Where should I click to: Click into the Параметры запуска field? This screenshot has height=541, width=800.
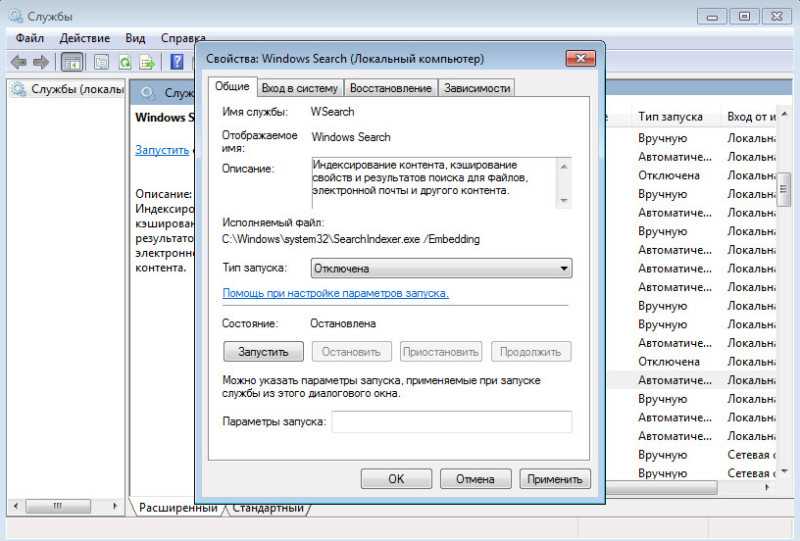452,422
